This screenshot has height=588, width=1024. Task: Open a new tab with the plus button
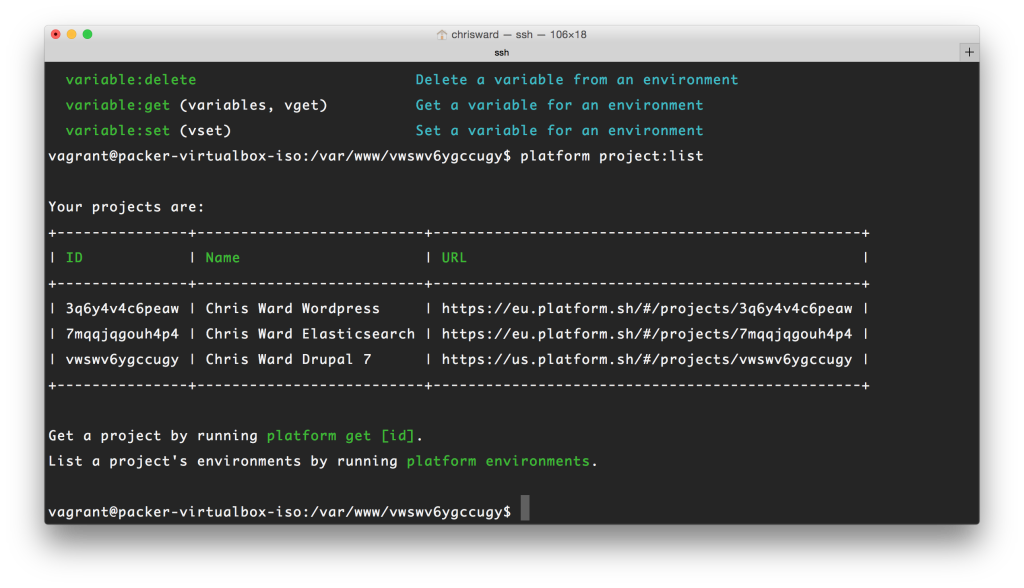[968, 52]
